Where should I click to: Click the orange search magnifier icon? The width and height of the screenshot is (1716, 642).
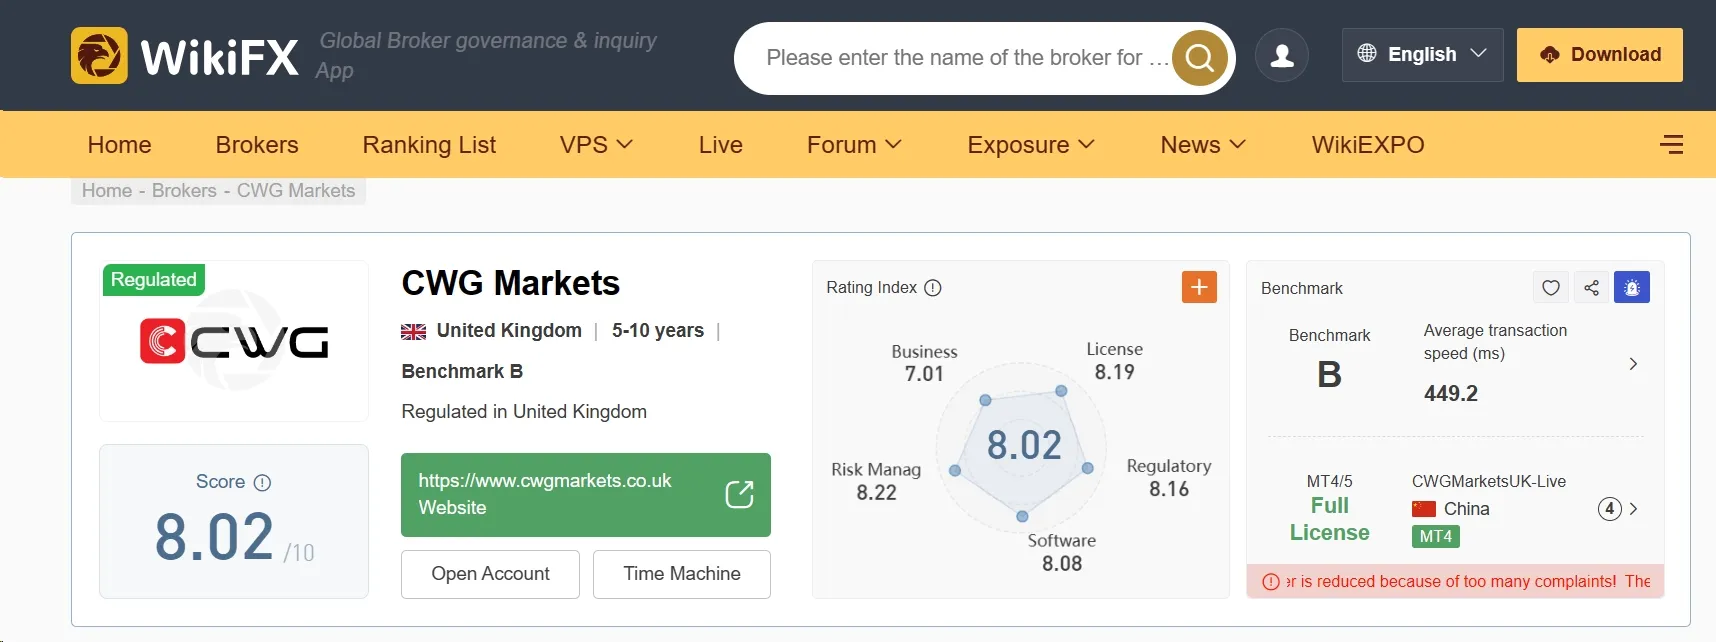[x=1199, y=59]
